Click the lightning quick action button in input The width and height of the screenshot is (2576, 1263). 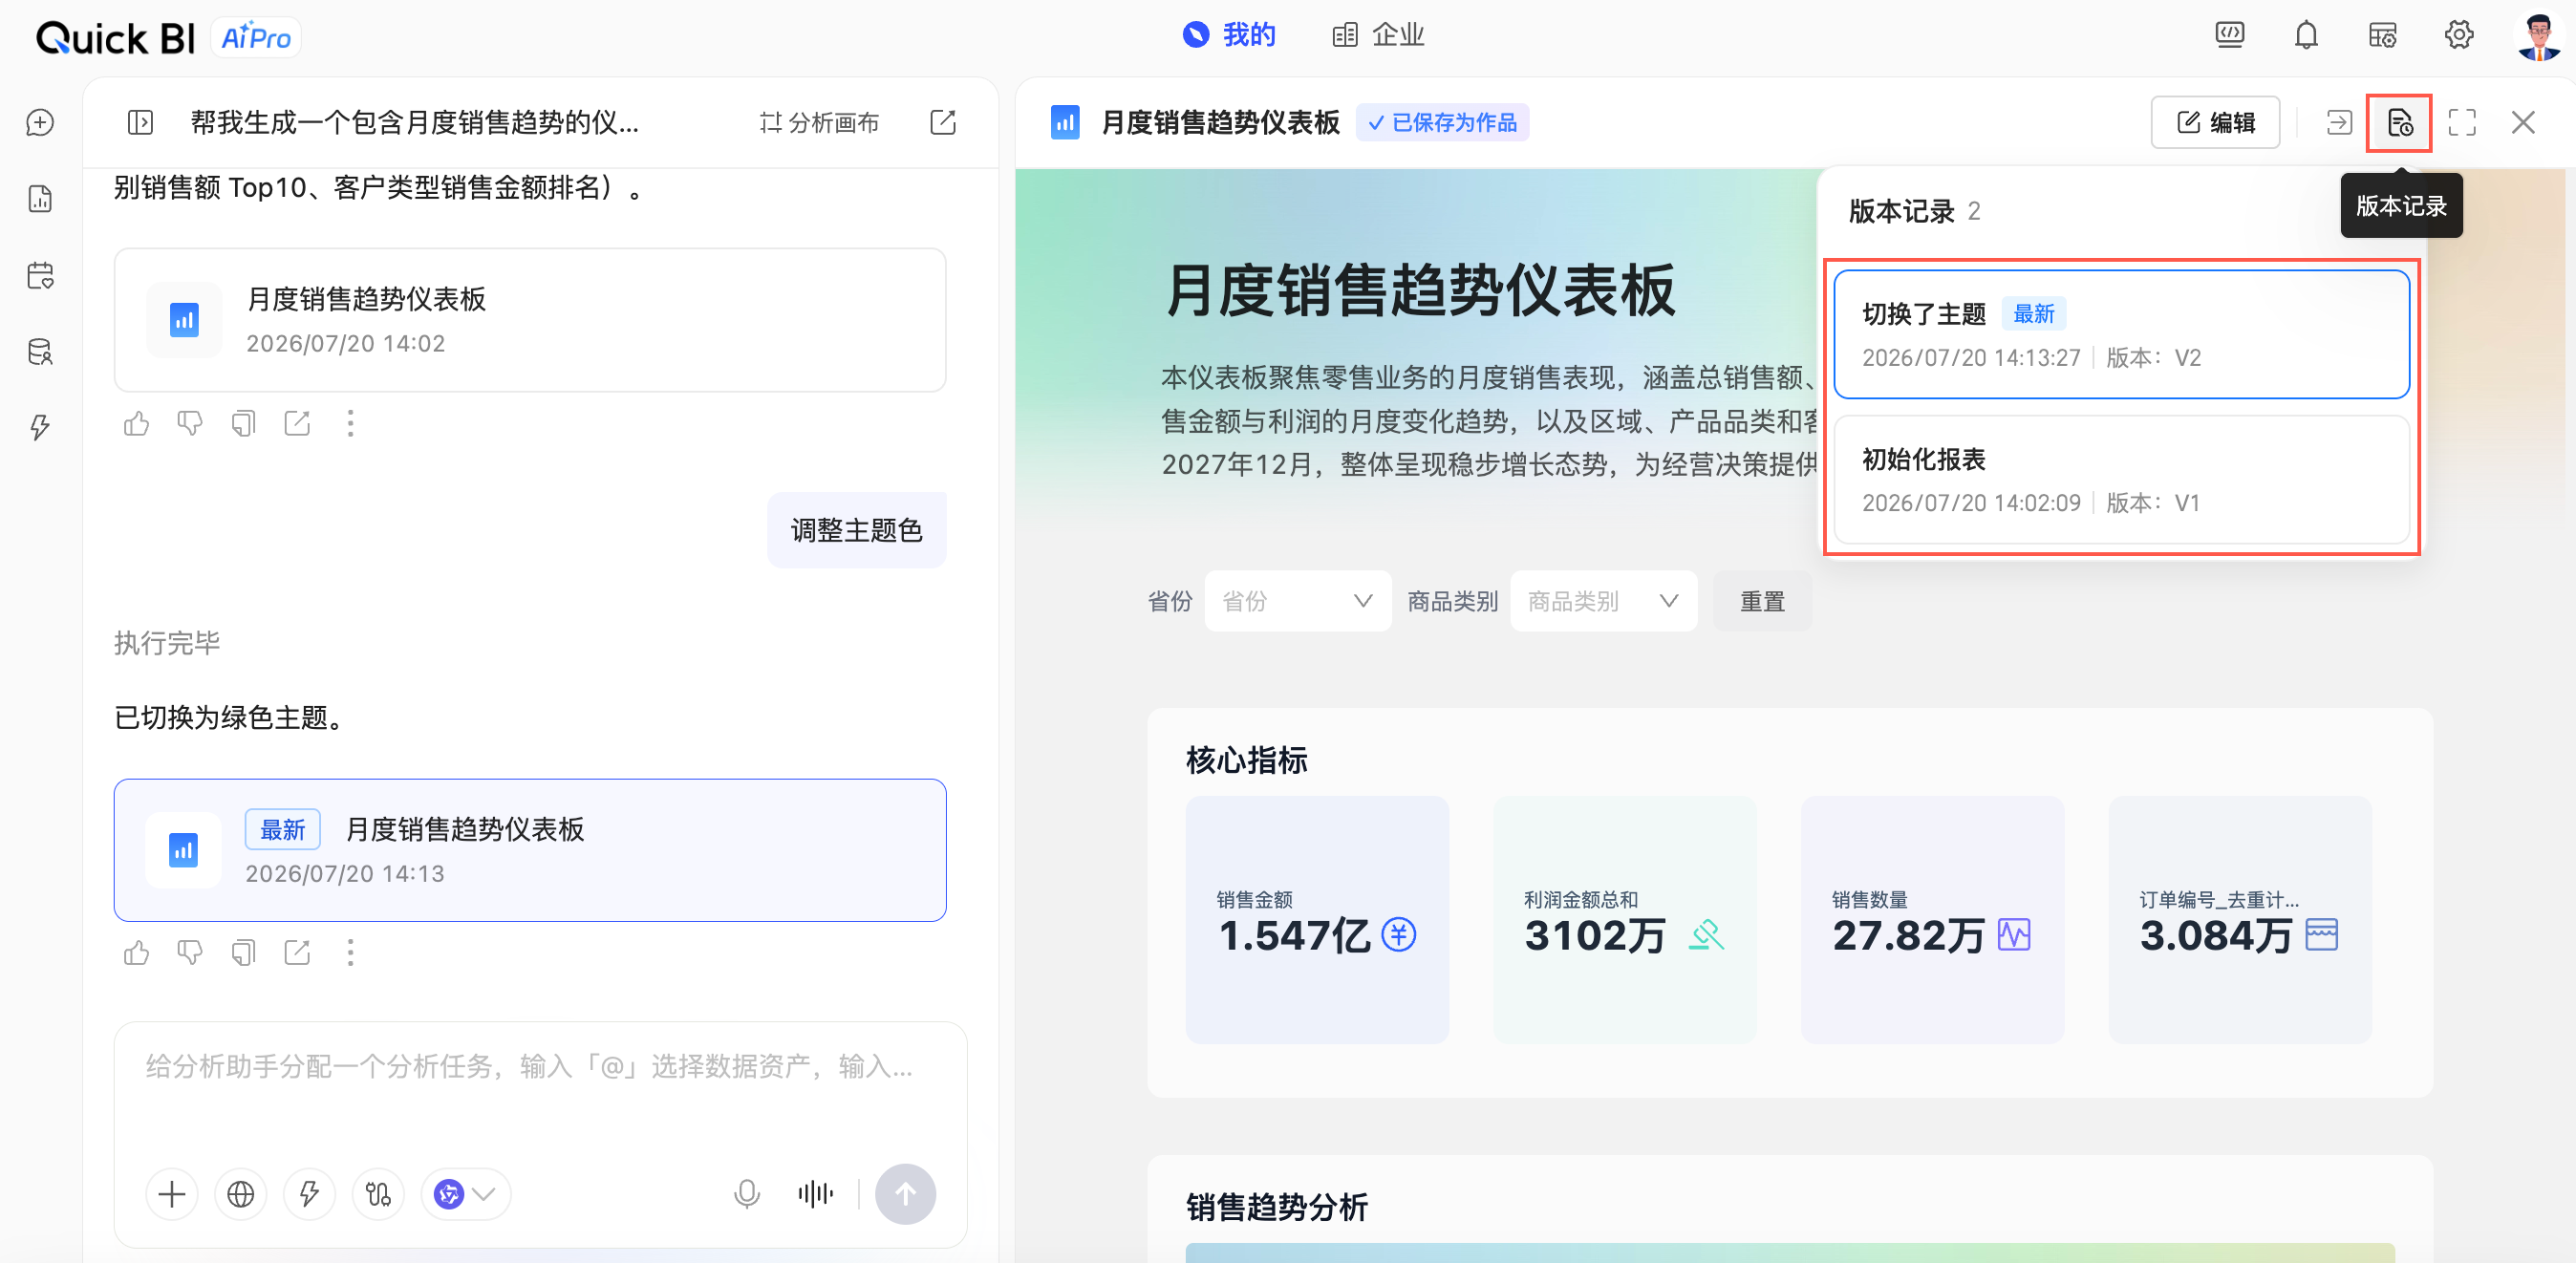coord(309,1194)
